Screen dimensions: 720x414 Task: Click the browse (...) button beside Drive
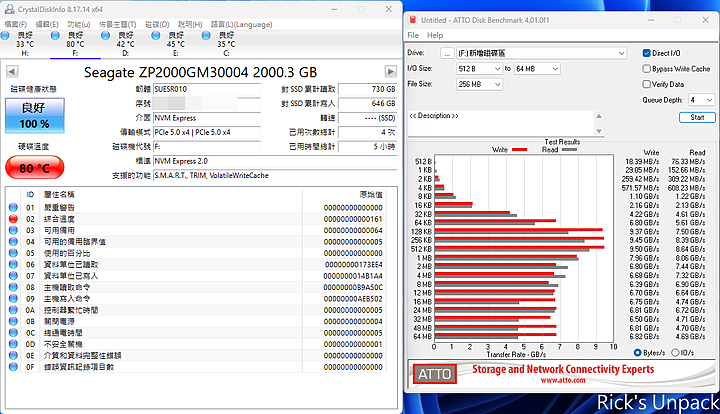[447, 54]
